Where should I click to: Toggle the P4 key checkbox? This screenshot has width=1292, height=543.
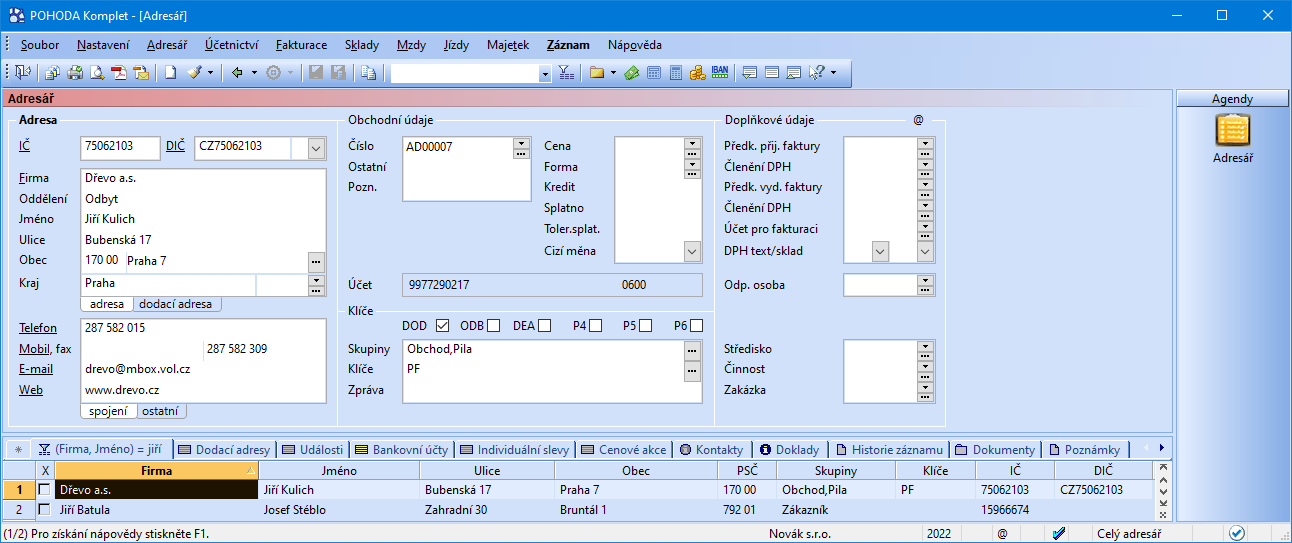pyautogui.click(x=595, y=325)
